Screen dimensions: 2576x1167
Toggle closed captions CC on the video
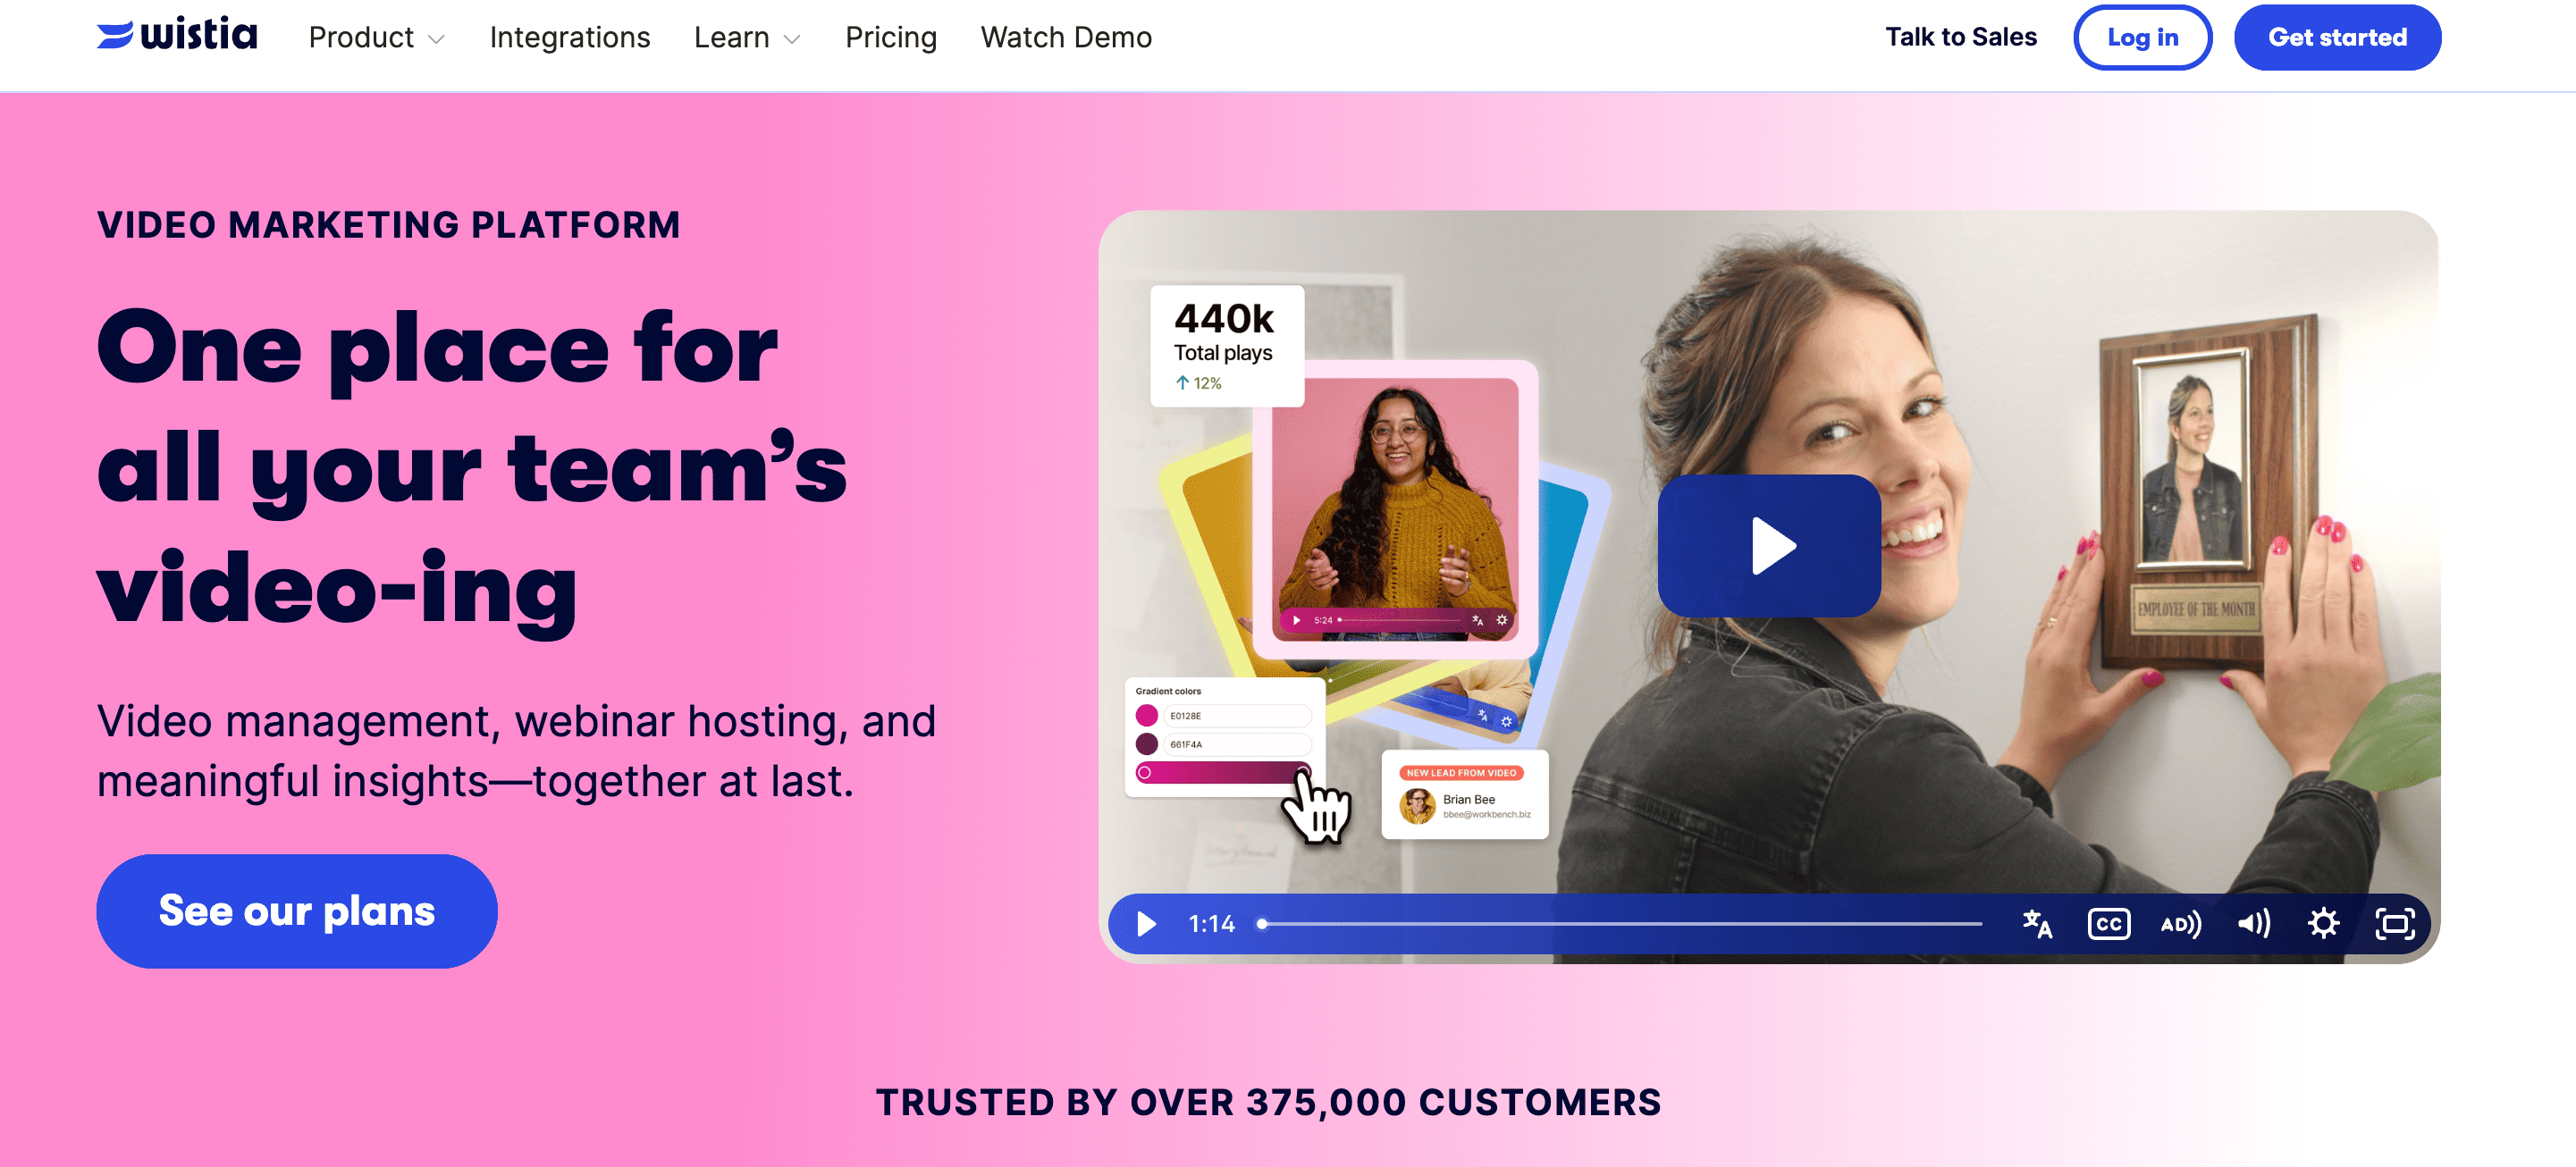click(2108, 924)
